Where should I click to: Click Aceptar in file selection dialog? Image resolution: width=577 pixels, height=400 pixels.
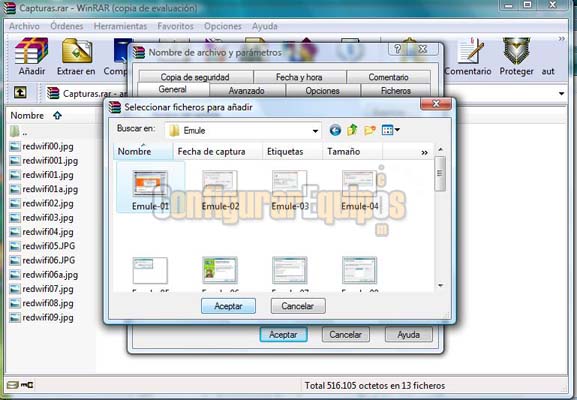click(228, 306)
